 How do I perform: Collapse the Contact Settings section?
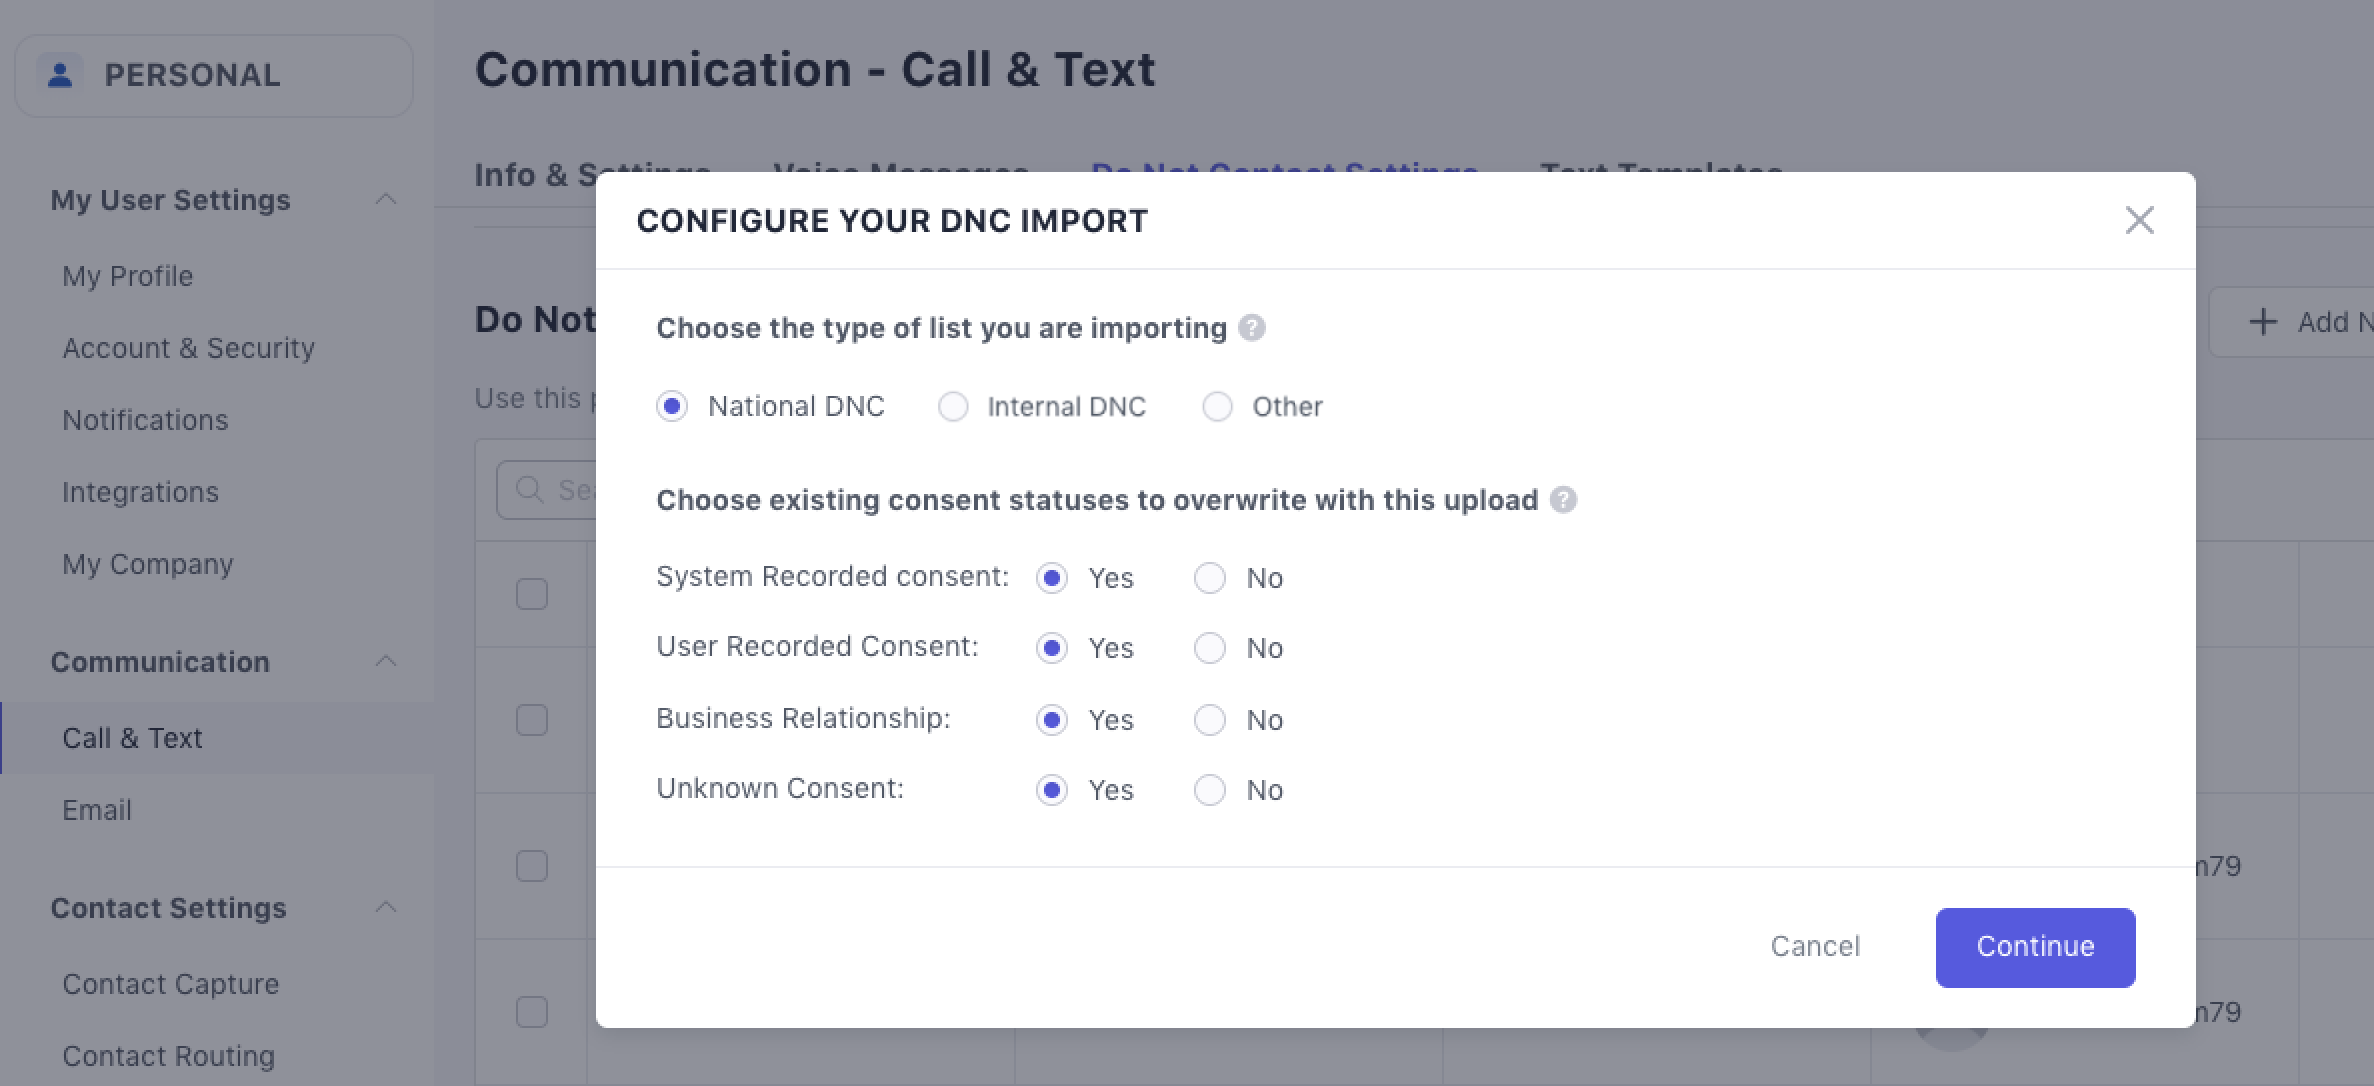coord(386,908)
